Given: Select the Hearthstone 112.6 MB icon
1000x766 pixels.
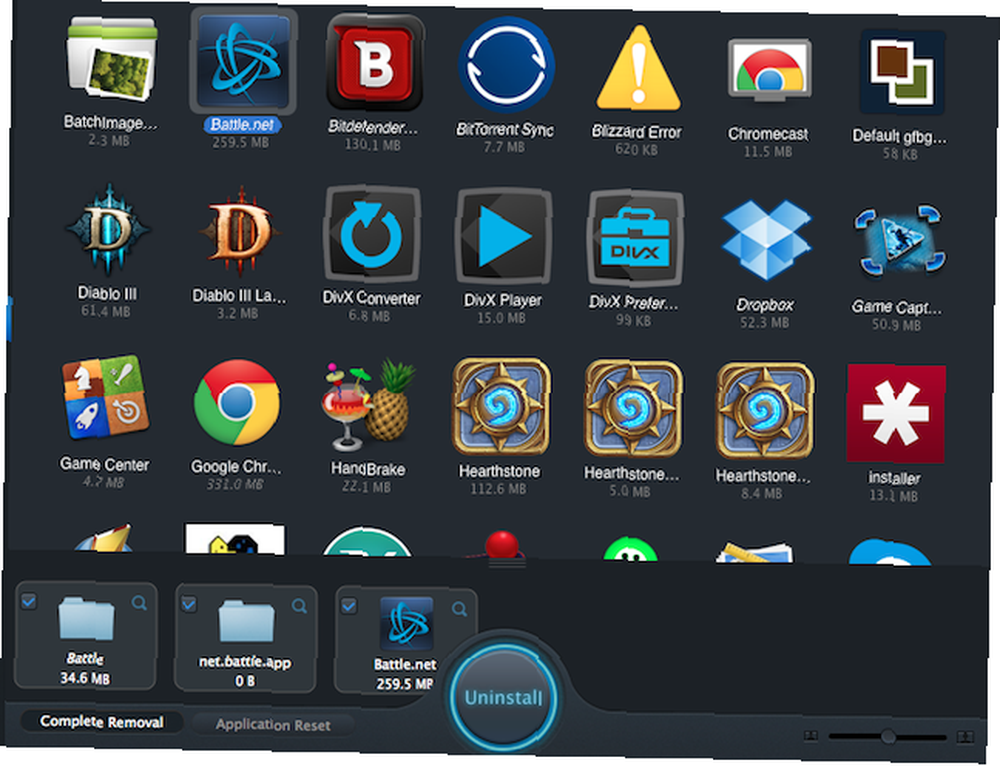Looking at the screenshot, I should 501,407.
